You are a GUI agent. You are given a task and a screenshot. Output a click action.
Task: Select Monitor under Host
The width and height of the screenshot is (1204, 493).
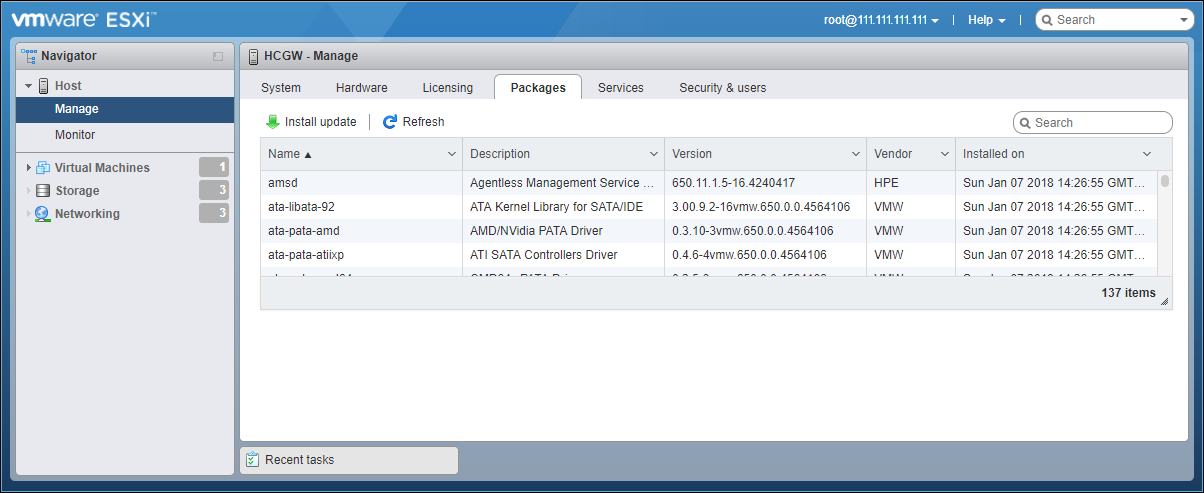click(x=126, y=135)
